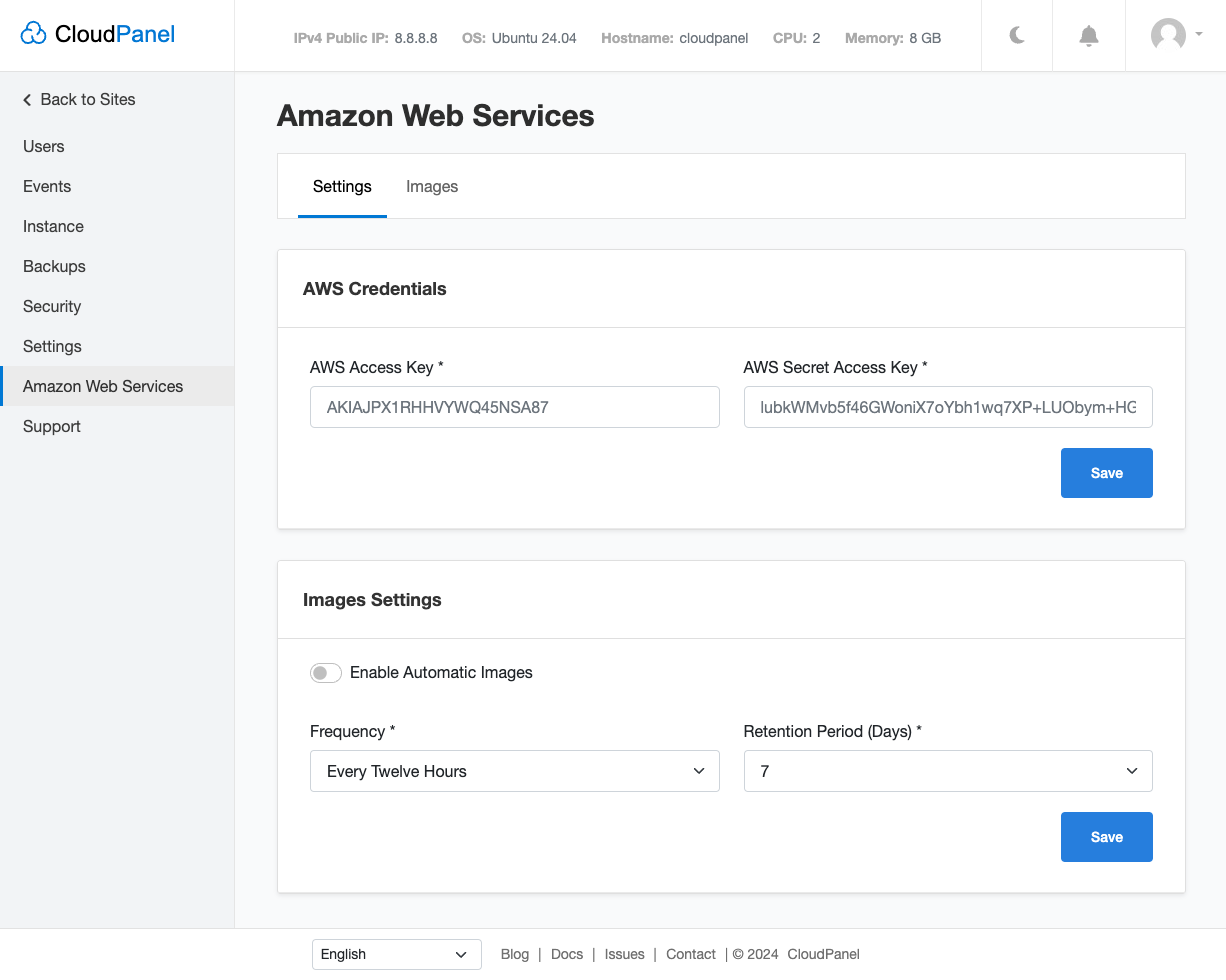
Task: Open the notifications bell
Action: (1089, 36)
